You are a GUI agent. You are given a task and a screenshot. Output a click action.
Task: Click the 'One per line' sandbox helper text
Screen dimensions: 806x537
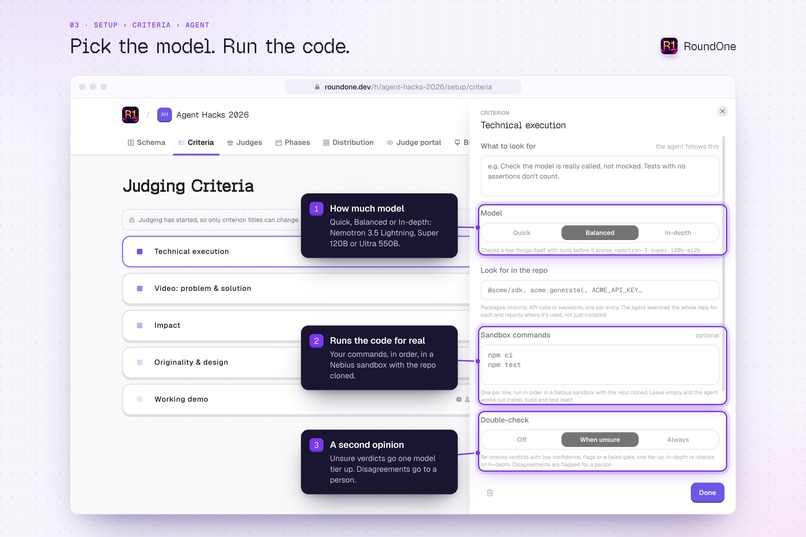click(599, 396)
